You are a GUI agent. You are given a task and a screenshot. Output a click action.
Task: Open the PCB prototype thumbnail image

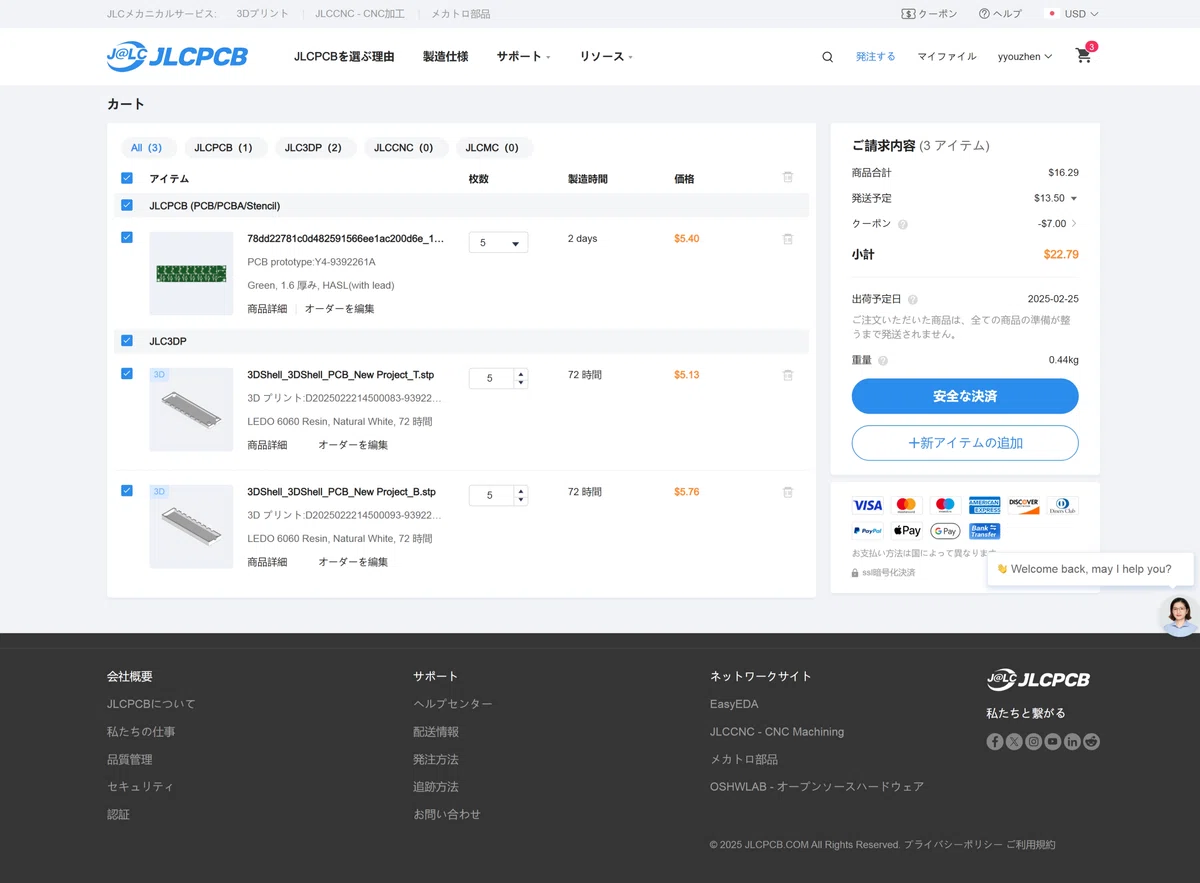pos(191,273)
